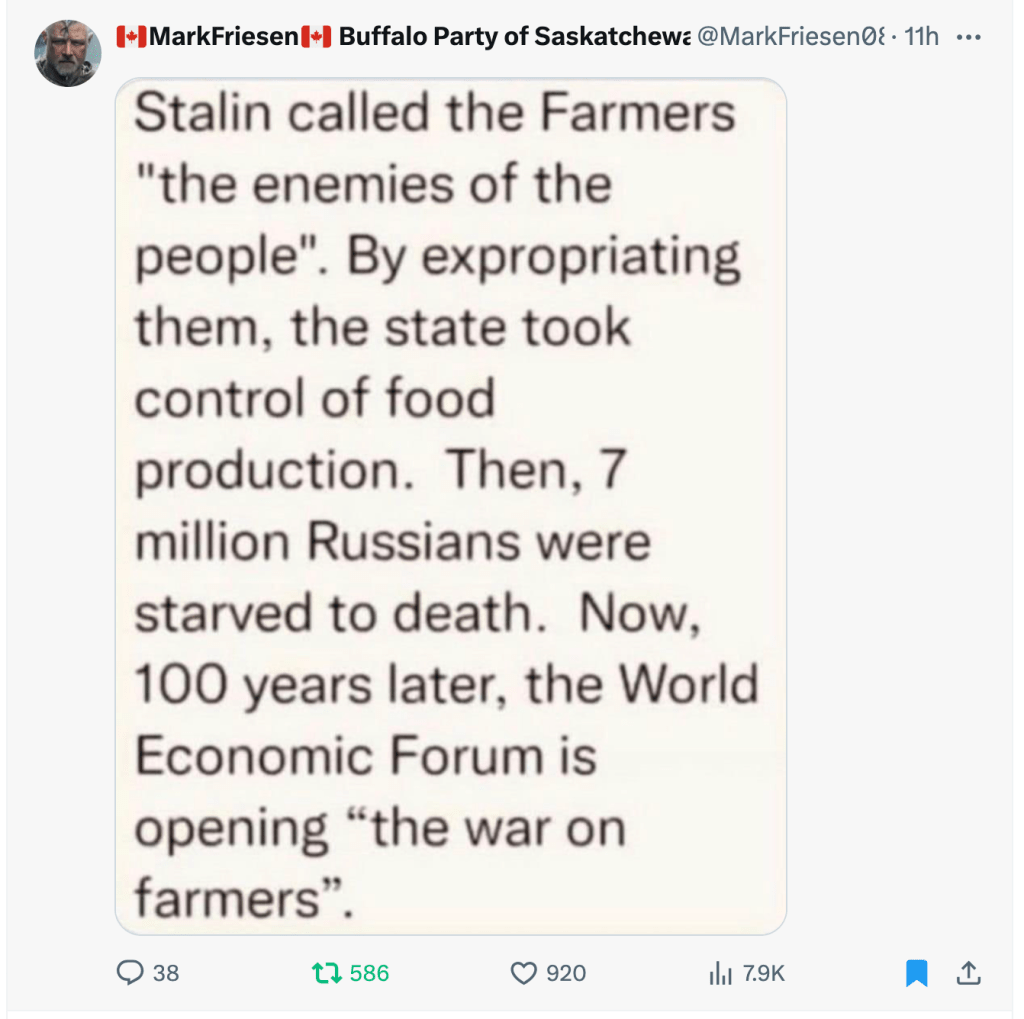Click the 586 retweet count
The height and width of the screenshot is (1019, 1024).
369,972
